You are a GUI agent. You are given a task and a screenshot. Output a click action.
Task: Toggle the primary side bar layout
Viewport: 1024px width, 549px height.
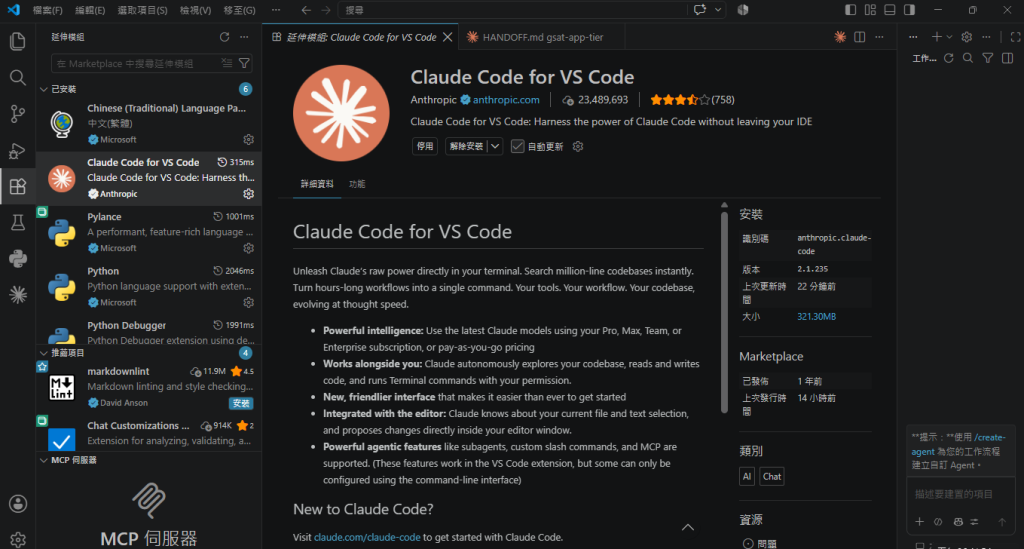850,10
